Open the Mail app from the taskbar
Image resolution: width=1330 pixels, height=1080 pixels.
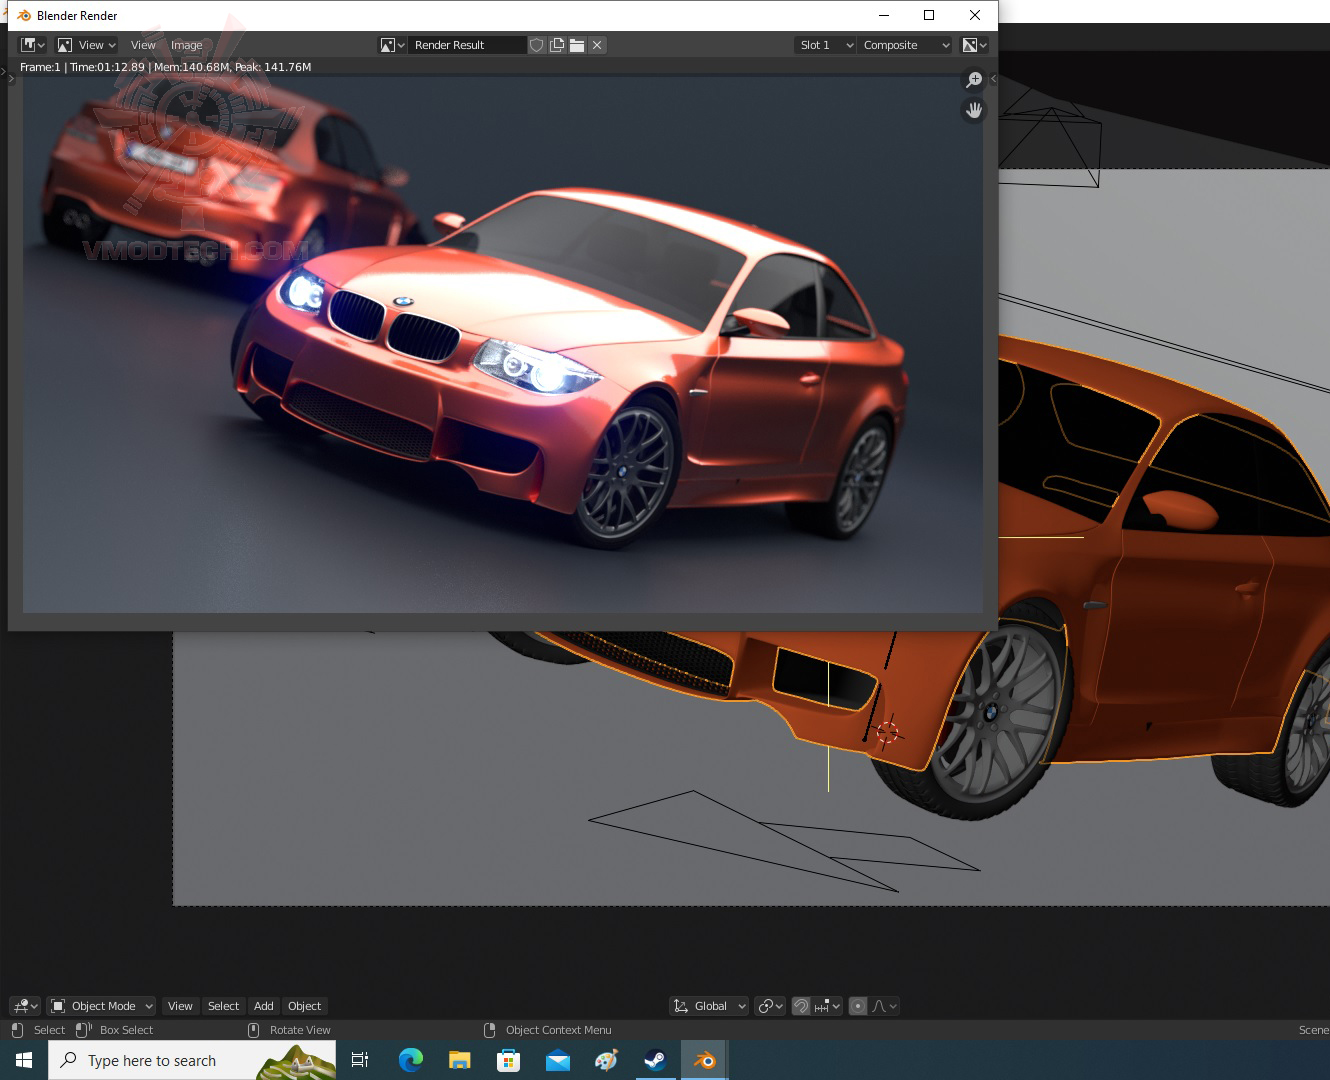tap(557, 1060)
